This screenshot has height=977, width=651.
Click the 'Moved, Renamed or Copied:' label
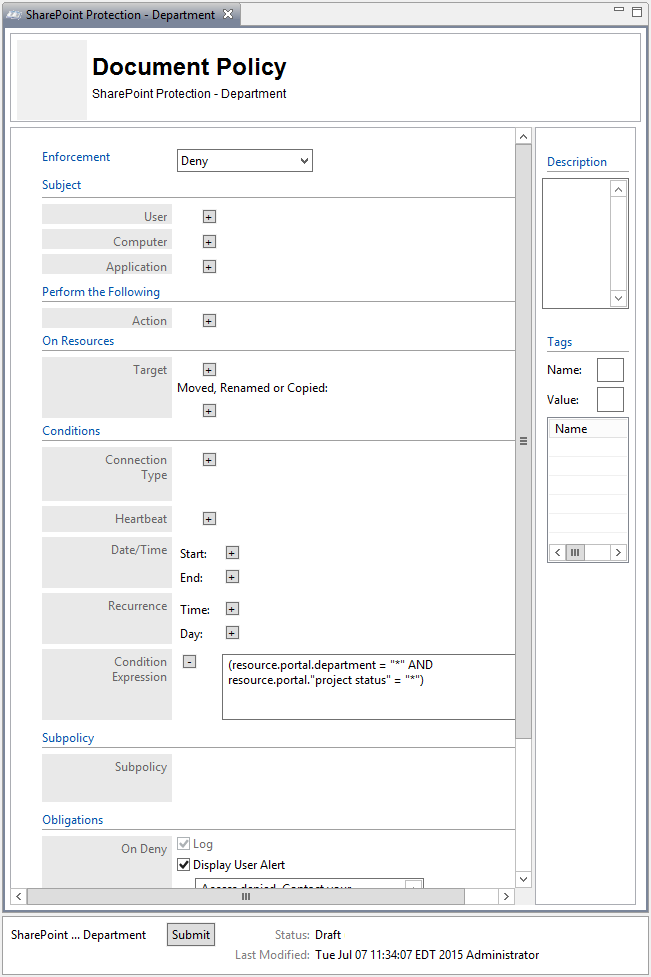click(252, 388)
